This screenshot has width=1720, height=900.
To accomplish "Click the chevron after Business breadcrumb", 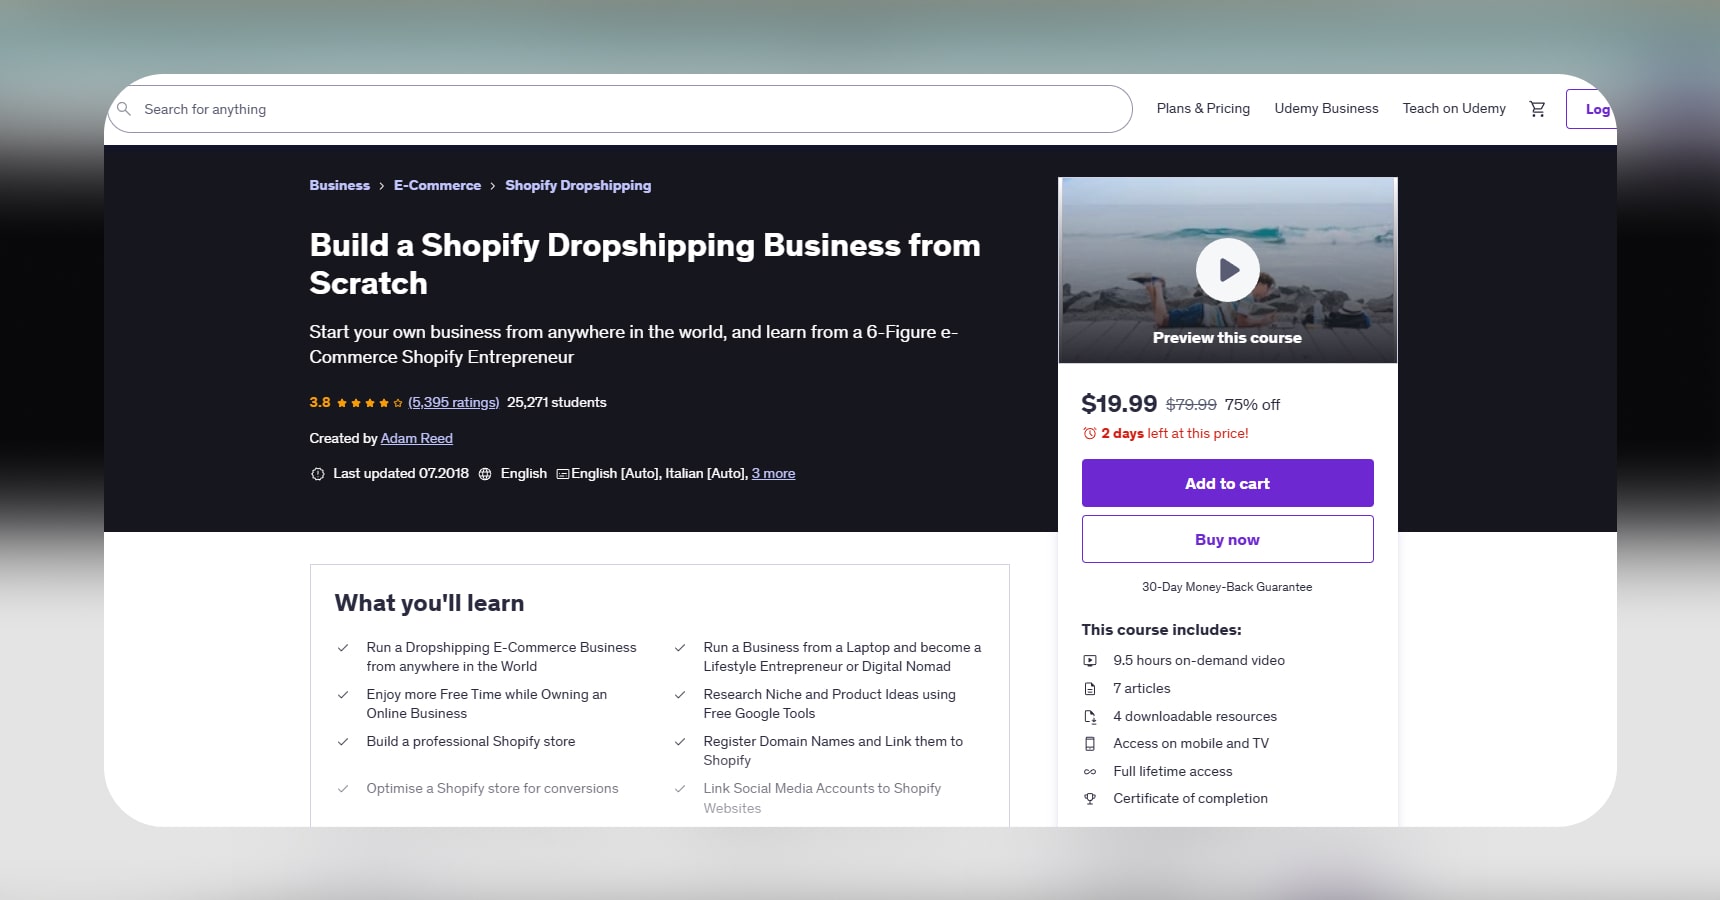I will point(382,186).
